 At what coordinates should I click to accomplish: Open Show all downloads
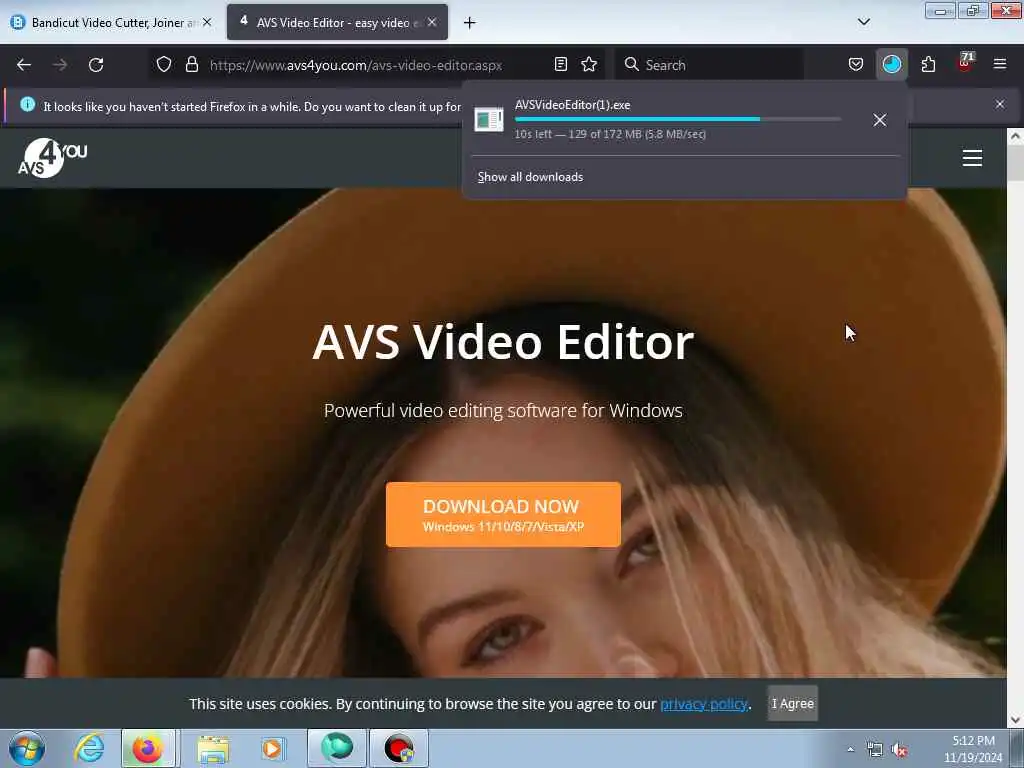click(530, 177)
